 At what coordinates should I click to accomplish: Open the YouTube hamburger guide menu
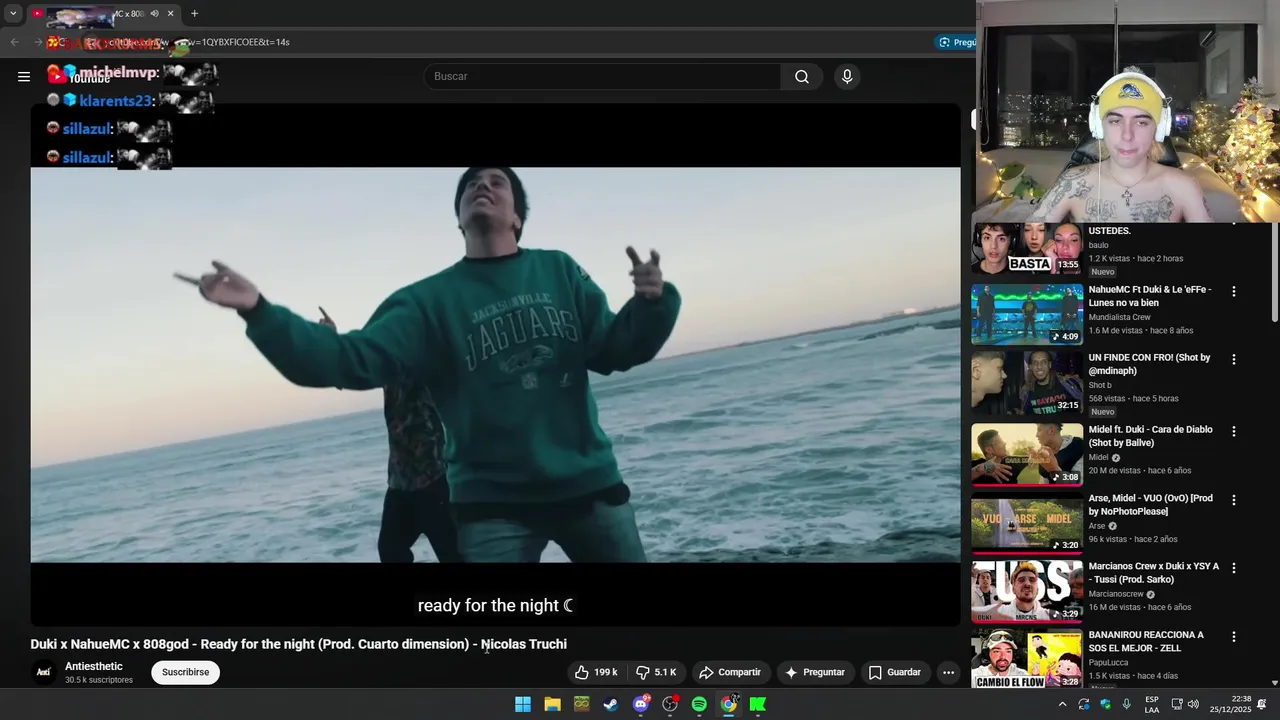24,77
